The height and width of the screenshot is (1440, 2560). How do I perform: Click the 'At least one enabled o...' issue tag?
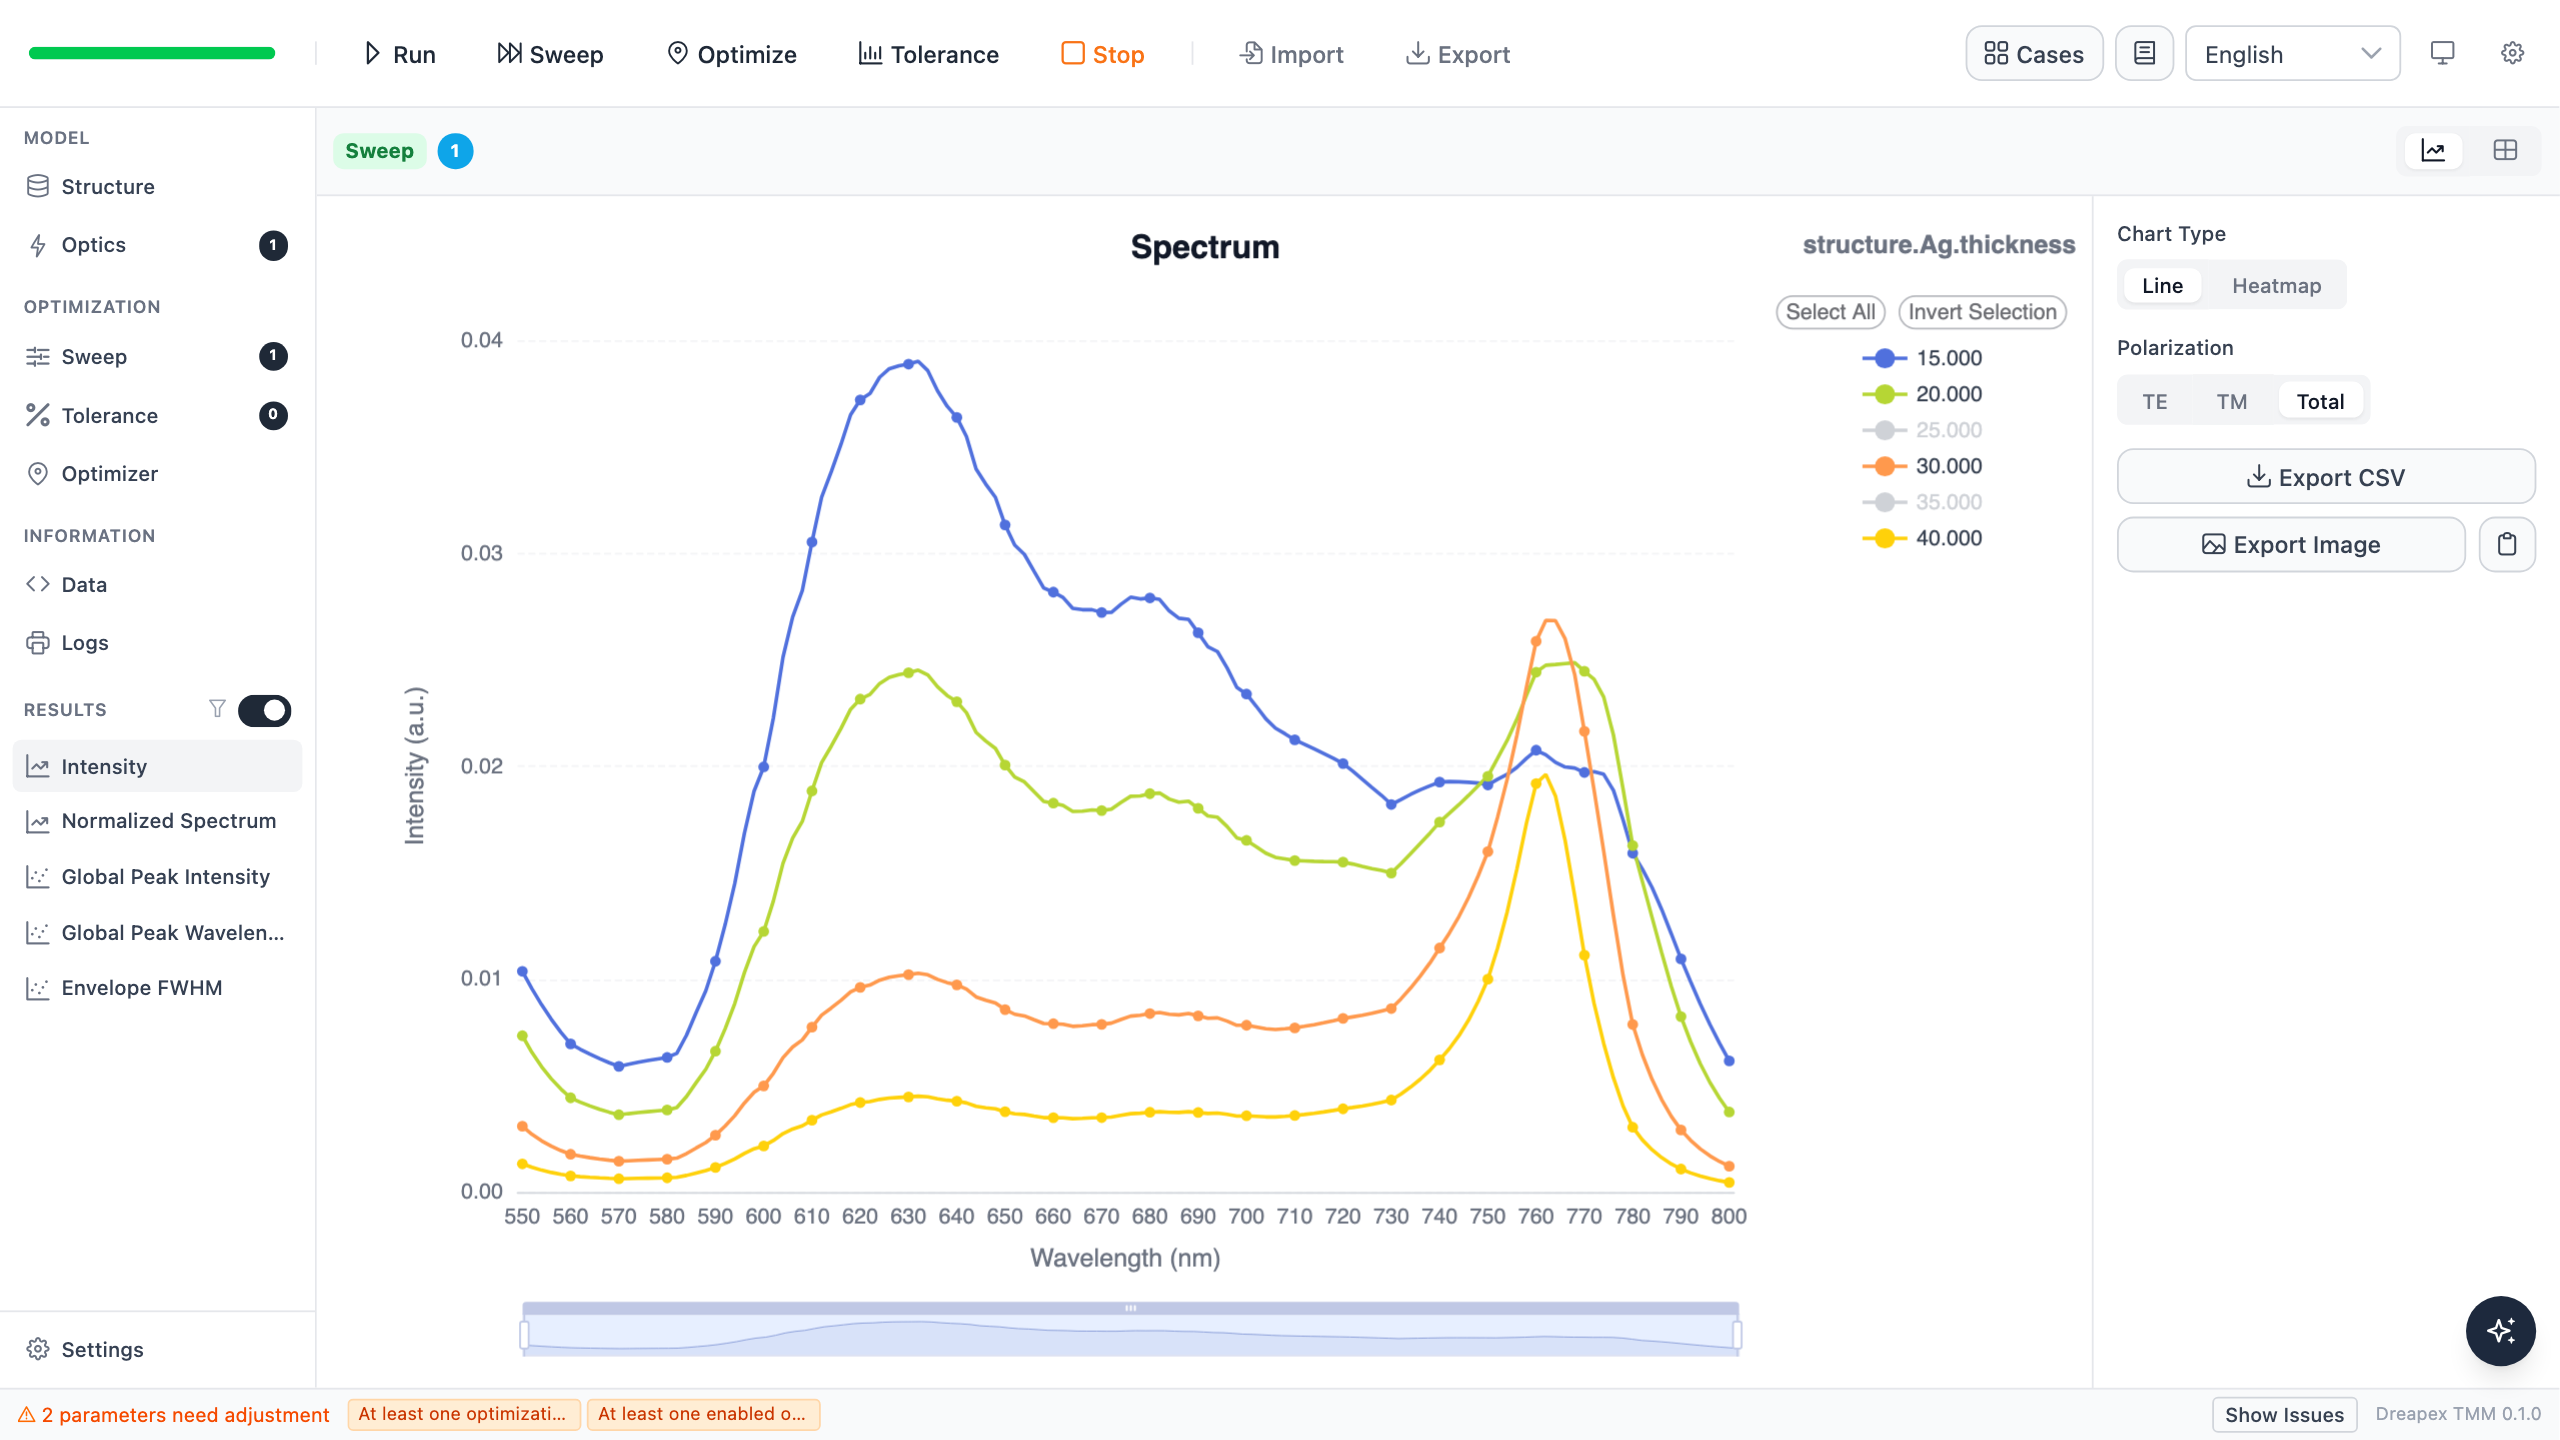click(x=703, y=1414)
